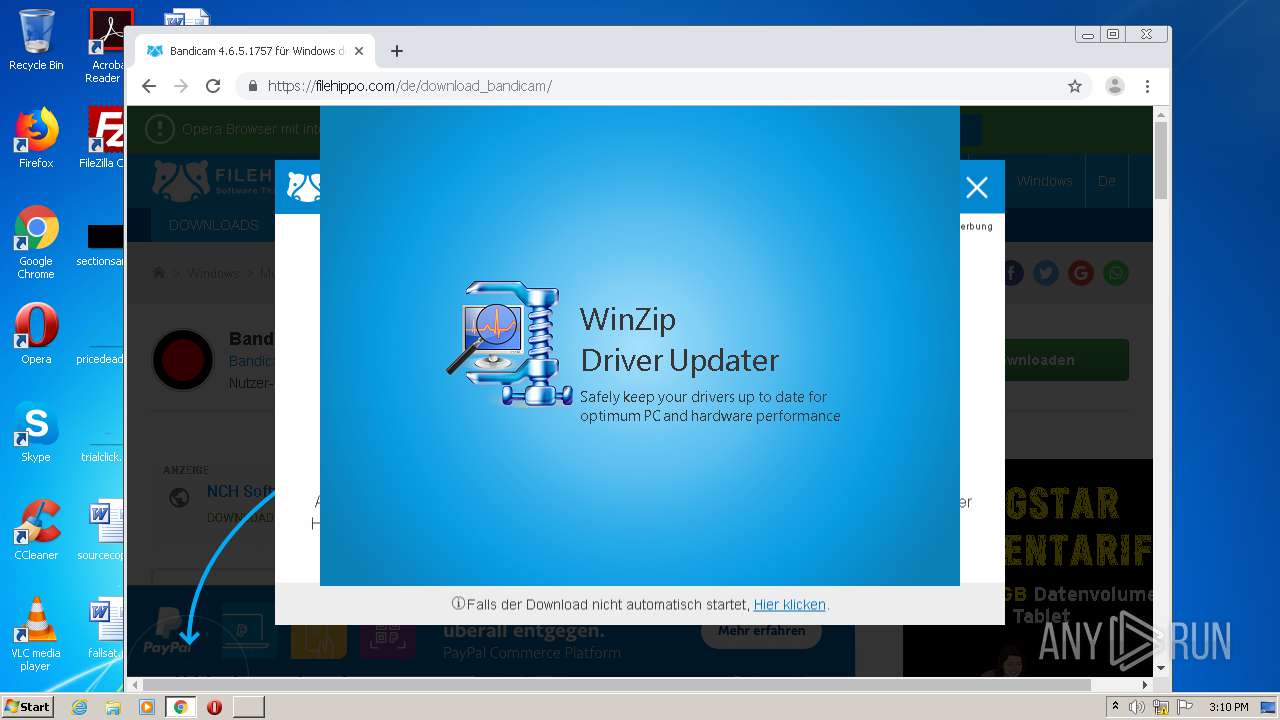The height and width of the screenshot is (720, 1280).
Task: Launch CCleaner desktop shortcut
Action: [x=36, y=530]
